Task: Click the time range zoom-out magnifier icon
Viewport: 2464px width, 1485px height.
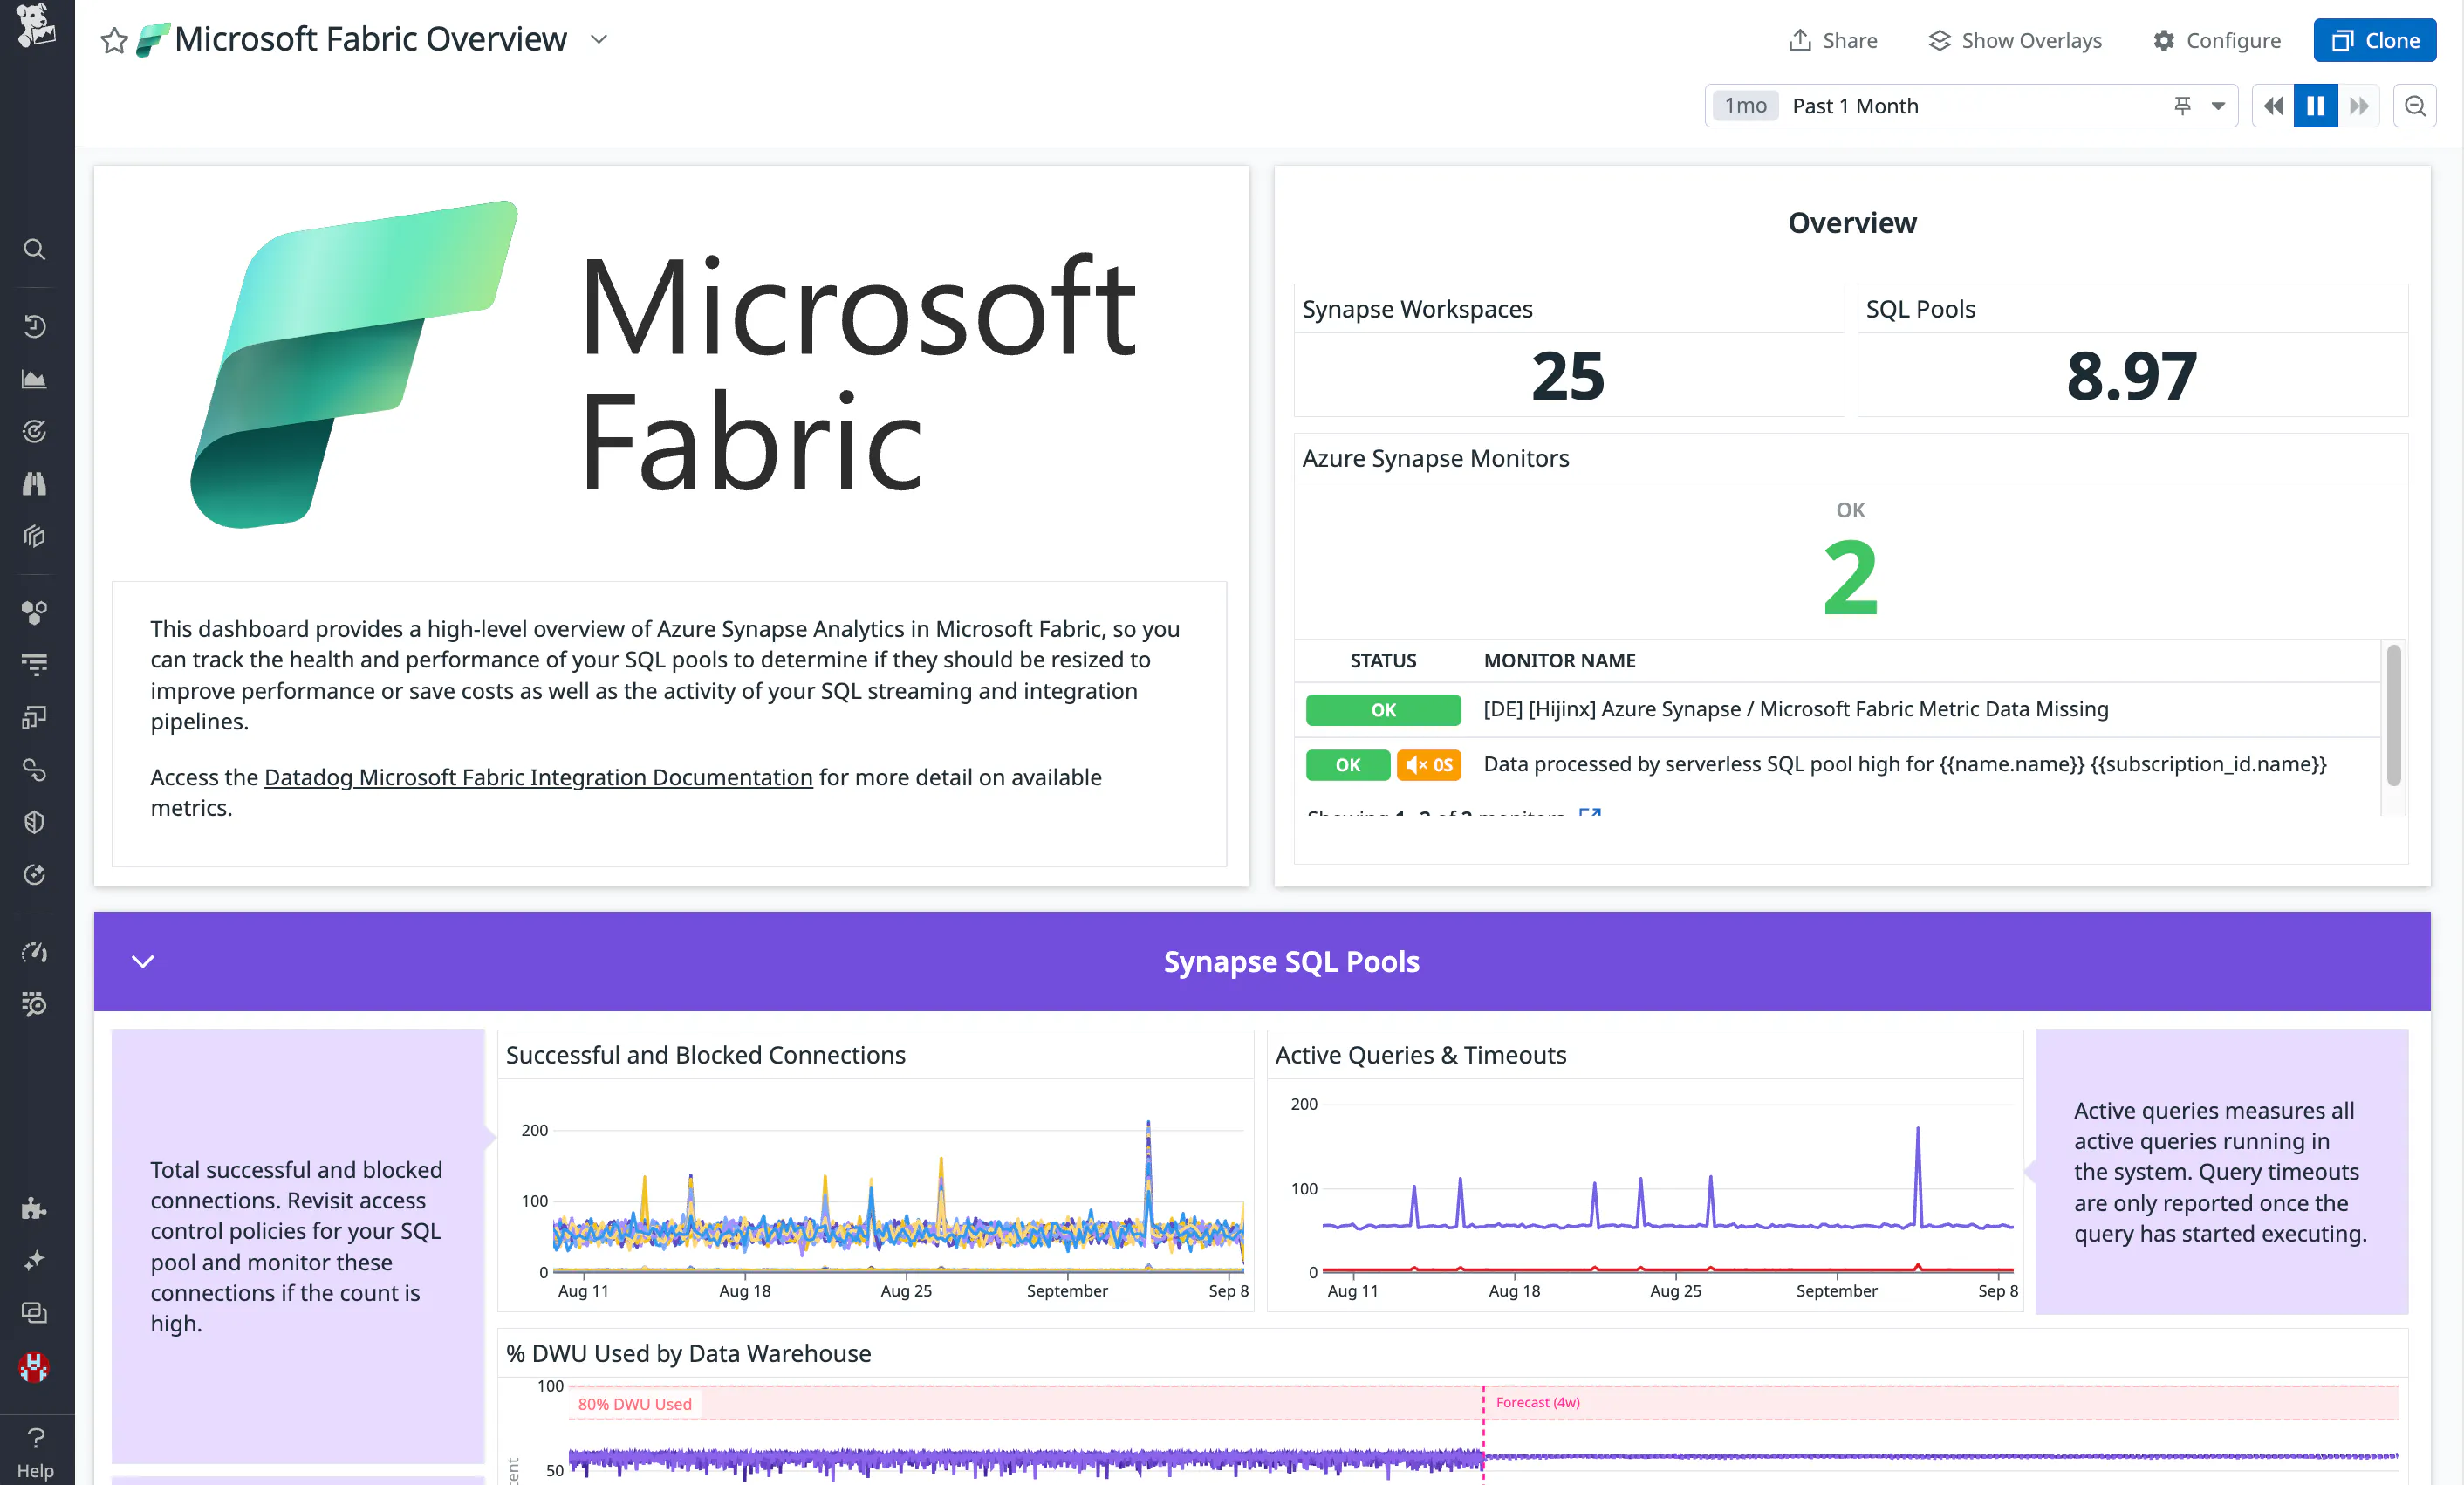Action: [2414, 105]
